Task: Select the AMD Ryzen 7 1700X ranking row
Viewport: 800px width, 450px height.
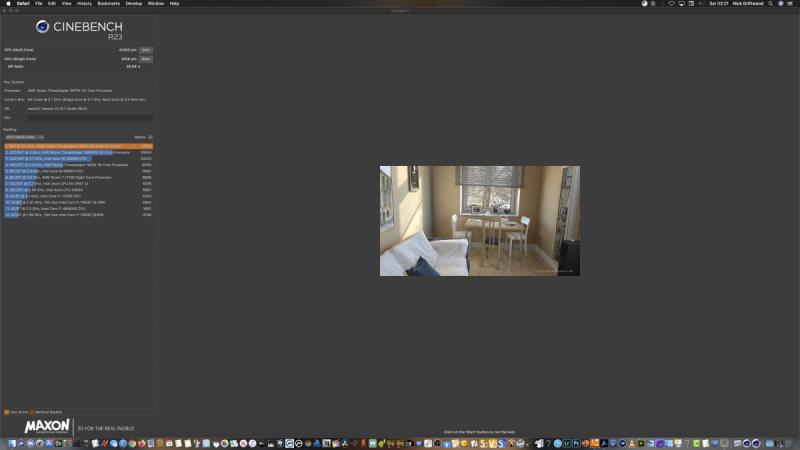Action: click(79, 177)
